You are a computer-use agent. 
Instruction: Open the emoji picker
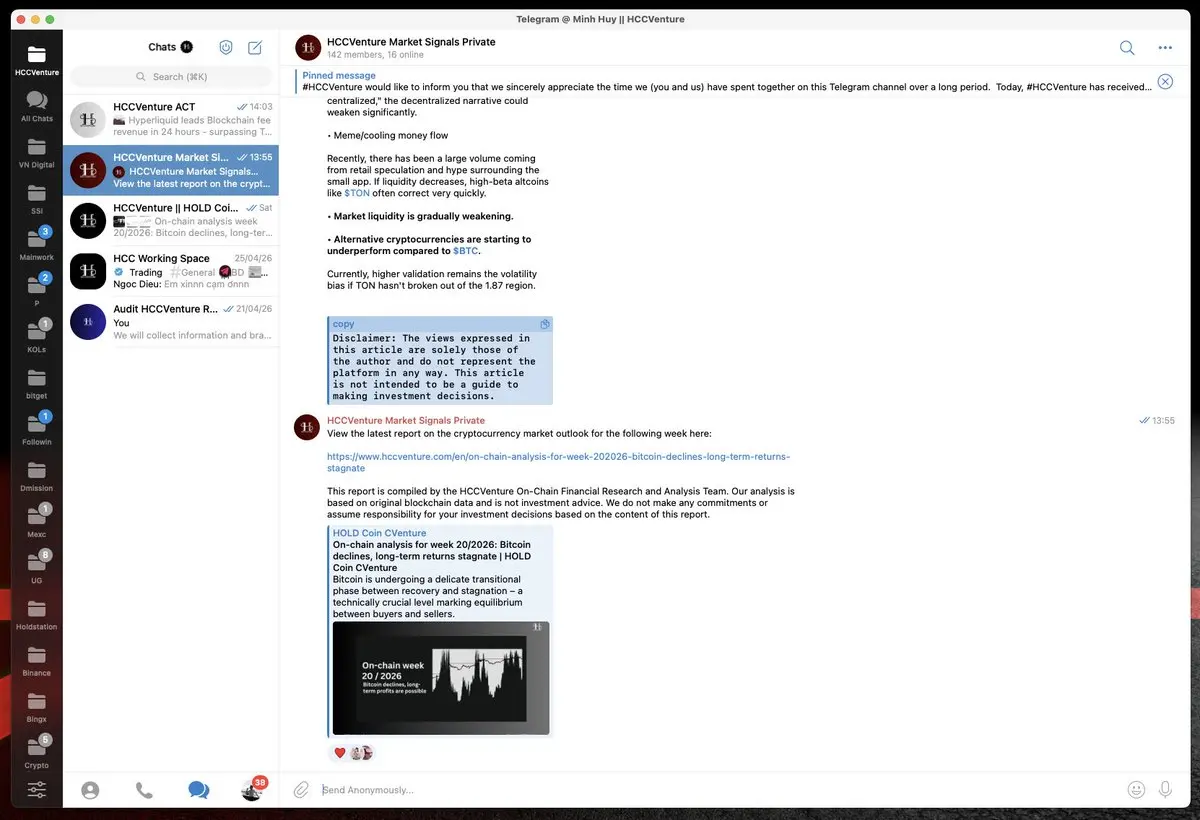(x=1136, y=790)
